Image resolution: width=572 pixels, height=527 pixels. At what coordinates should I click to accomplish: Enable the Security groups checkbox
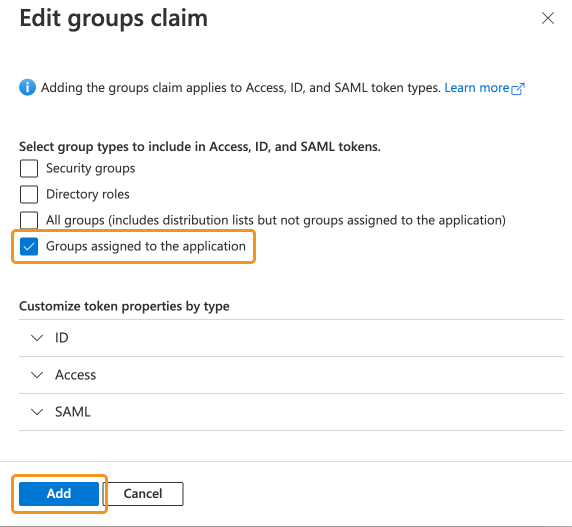point(29,168)
